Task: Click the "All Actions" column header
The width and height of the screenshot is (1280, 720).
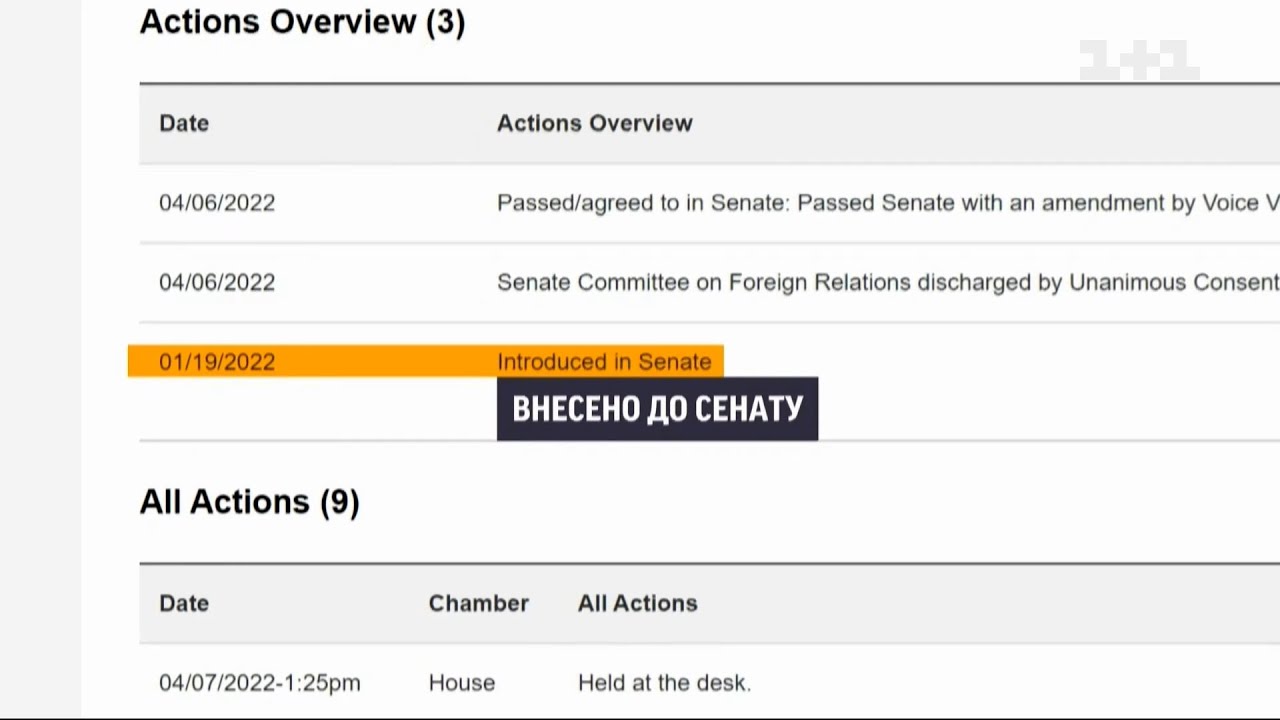Action: pos(637,603)
